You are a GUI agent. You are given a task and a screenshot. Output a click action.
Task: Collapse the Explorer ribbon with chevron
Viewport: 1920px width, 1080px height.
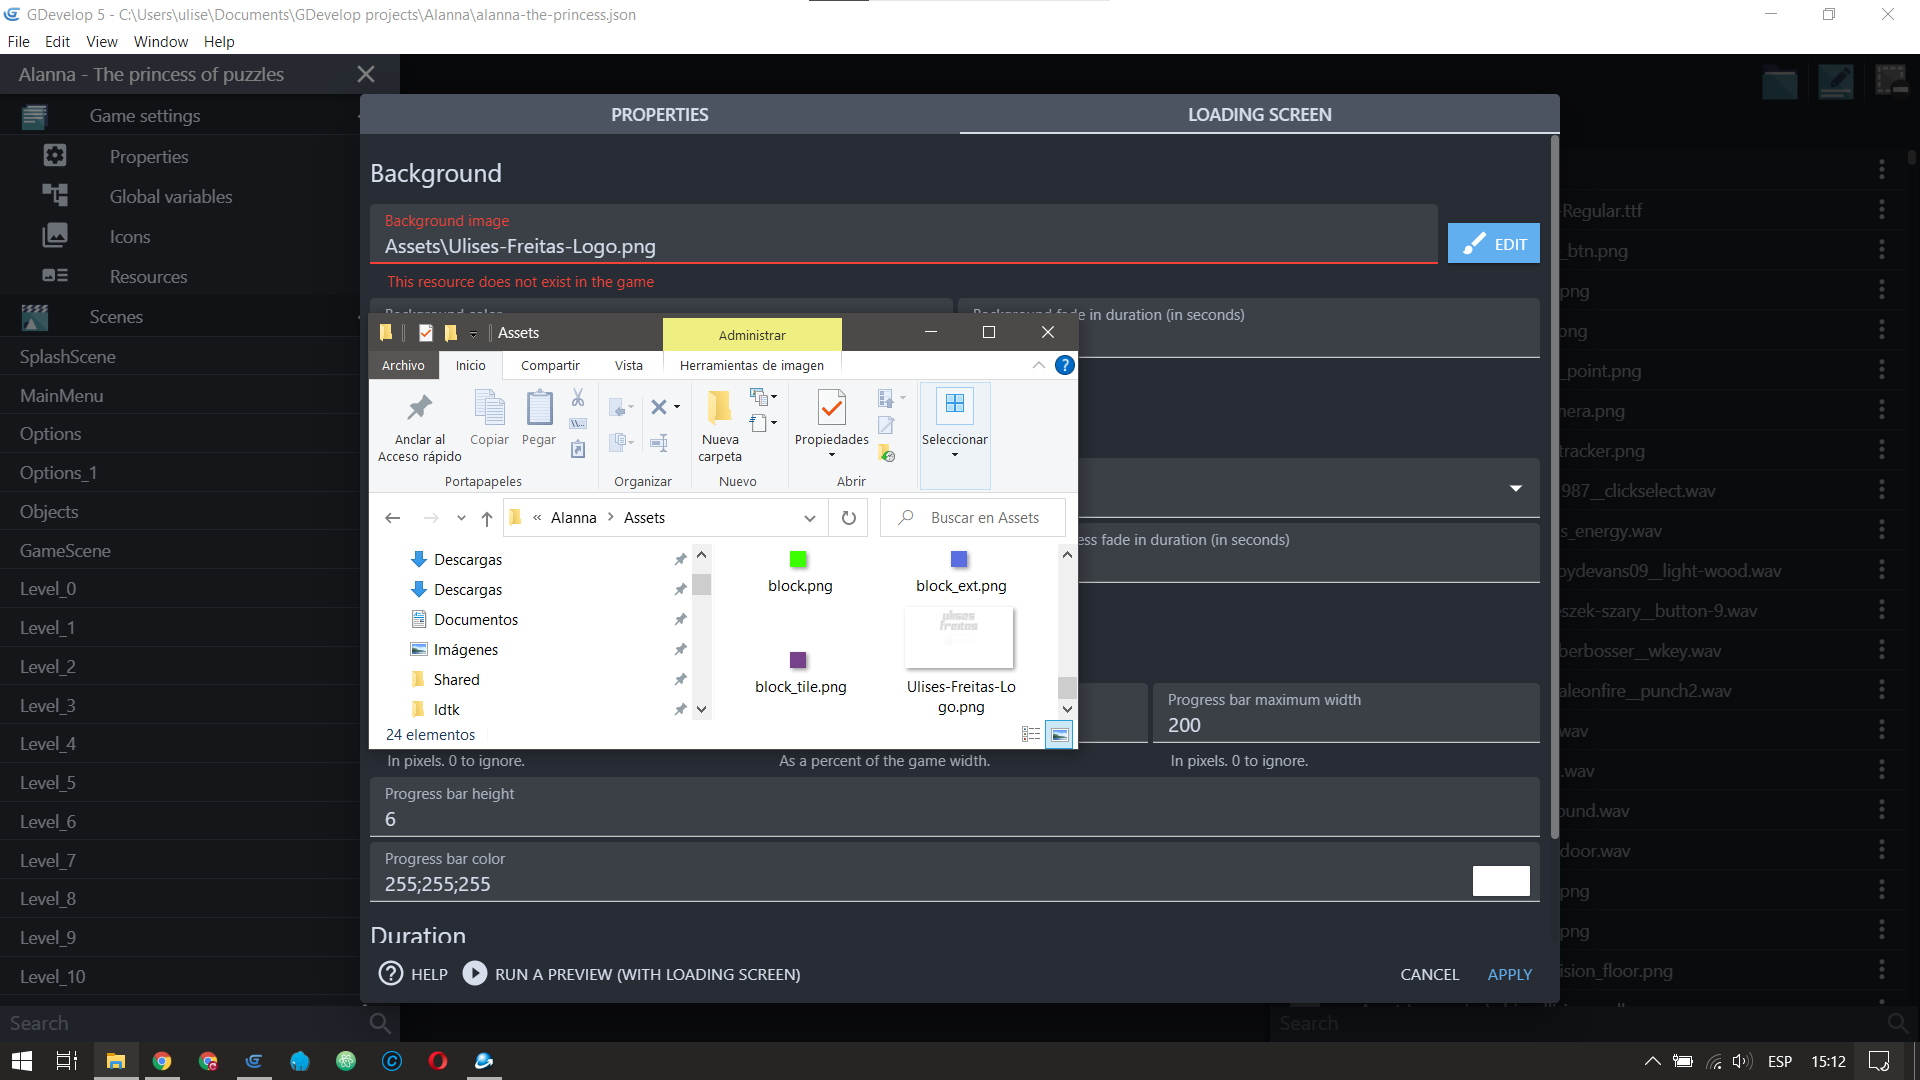pyautogui.click(x=1039, y=366)
